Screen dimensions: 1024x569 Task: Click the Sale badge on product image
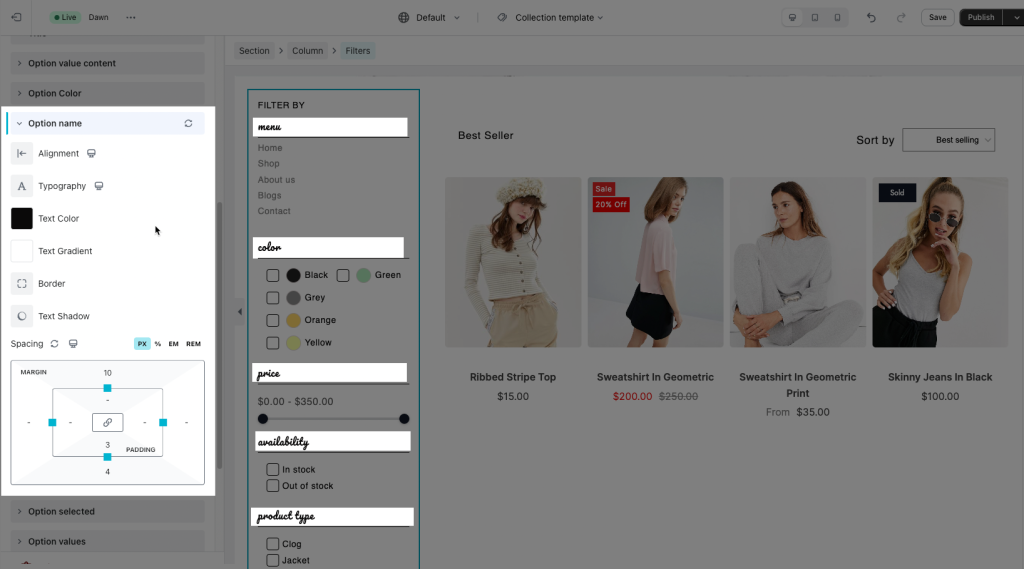pos(603,189)
